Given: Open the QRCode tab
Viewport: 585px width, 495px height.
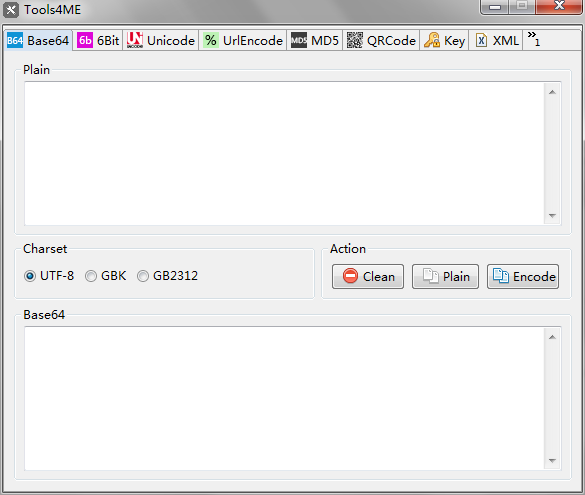Looking at the screenshot, I should tap(381, 40).
